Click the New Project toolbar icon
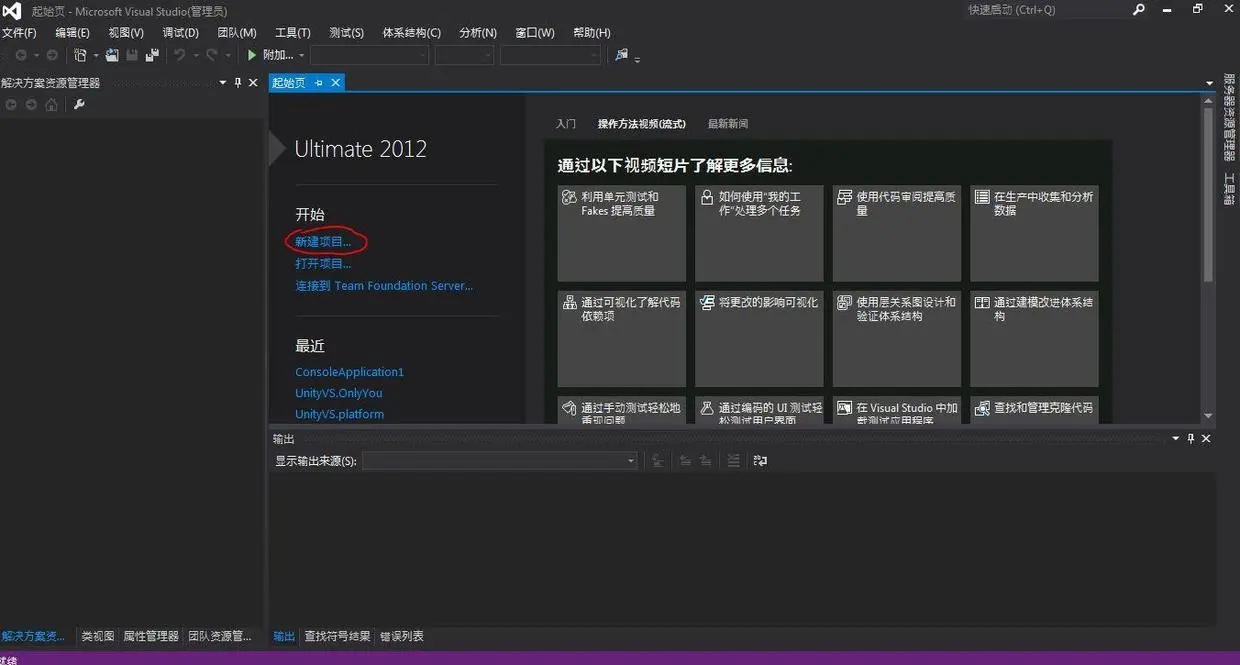This screenshot has width=1240, height=665. pos(80,55)
